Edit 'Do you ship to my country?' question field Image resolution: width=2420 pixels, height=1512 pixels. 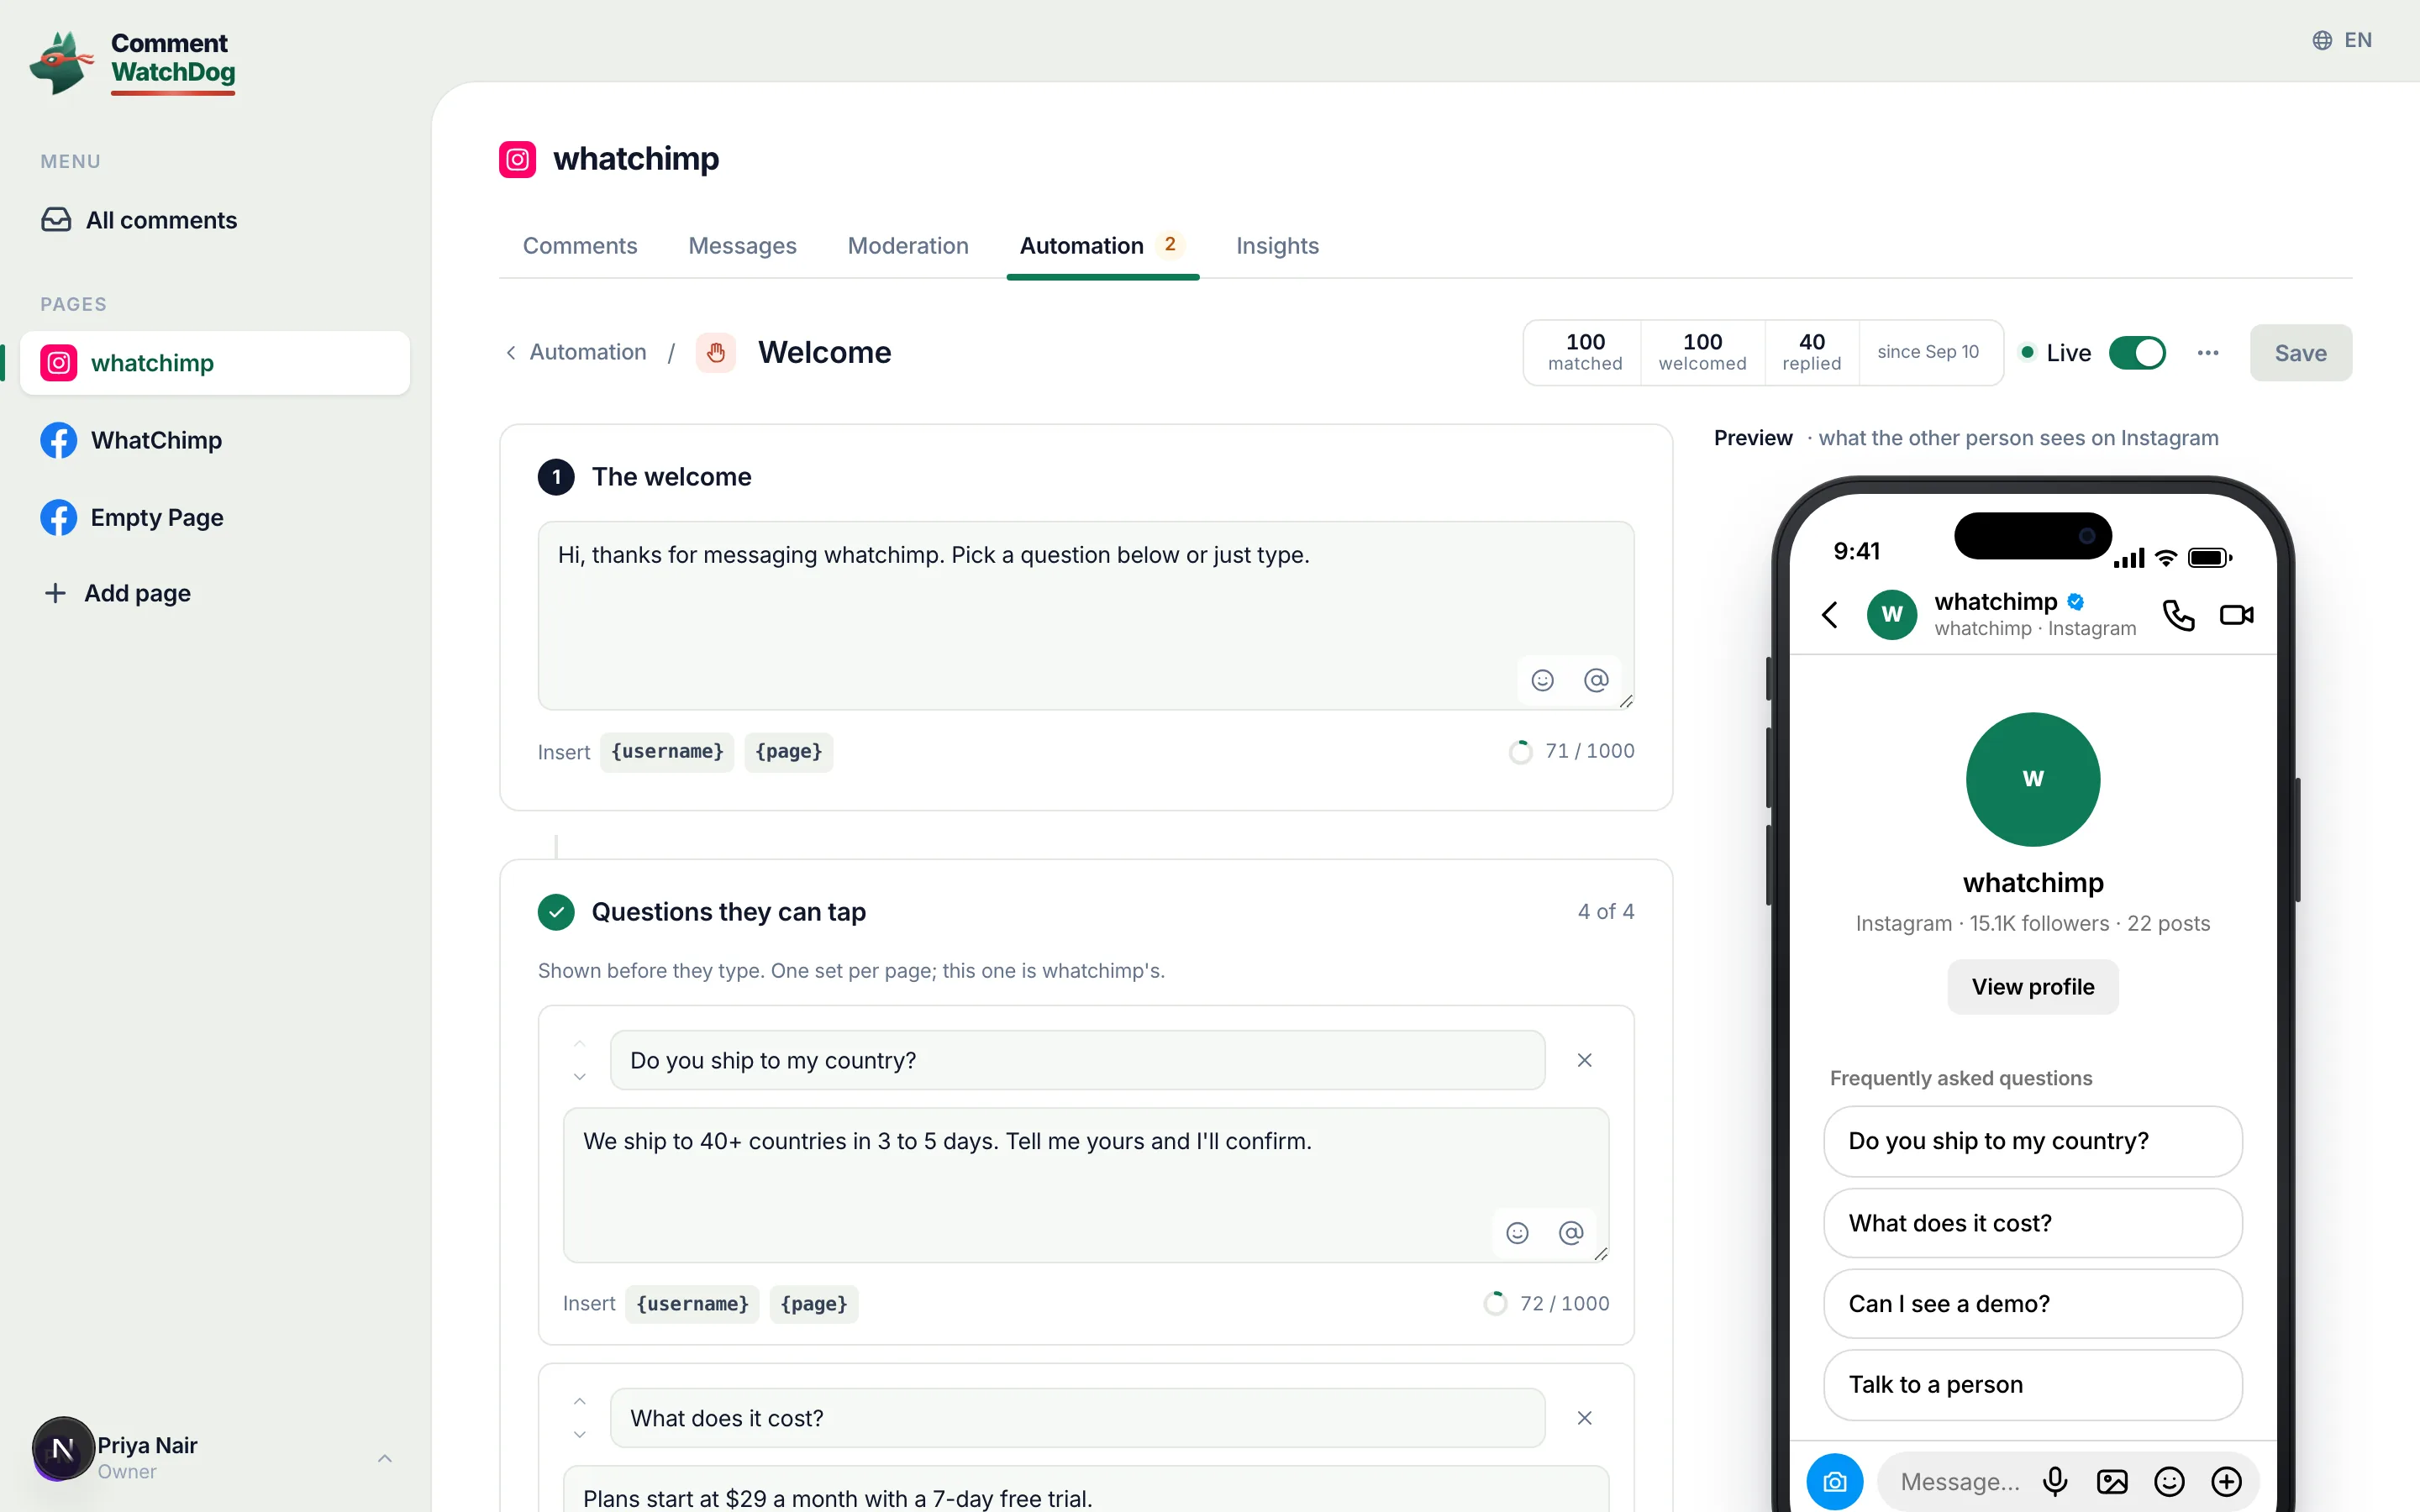(x=1077, y=1060)
